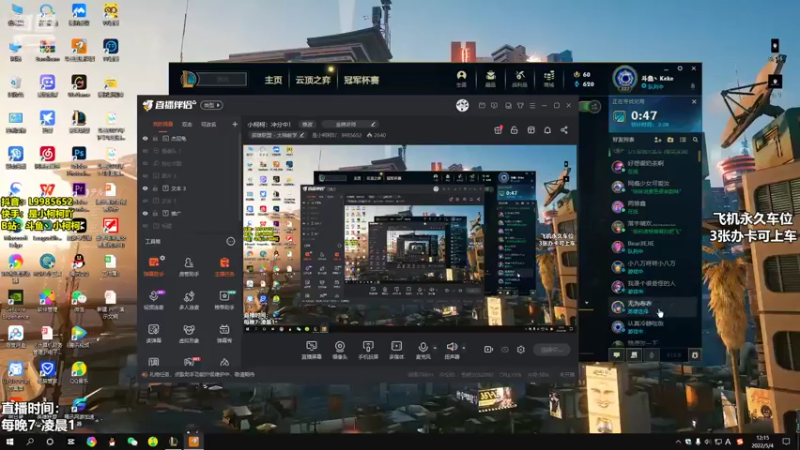
Task: Select the 可改名 scene tab
Action: coord(208,124)
